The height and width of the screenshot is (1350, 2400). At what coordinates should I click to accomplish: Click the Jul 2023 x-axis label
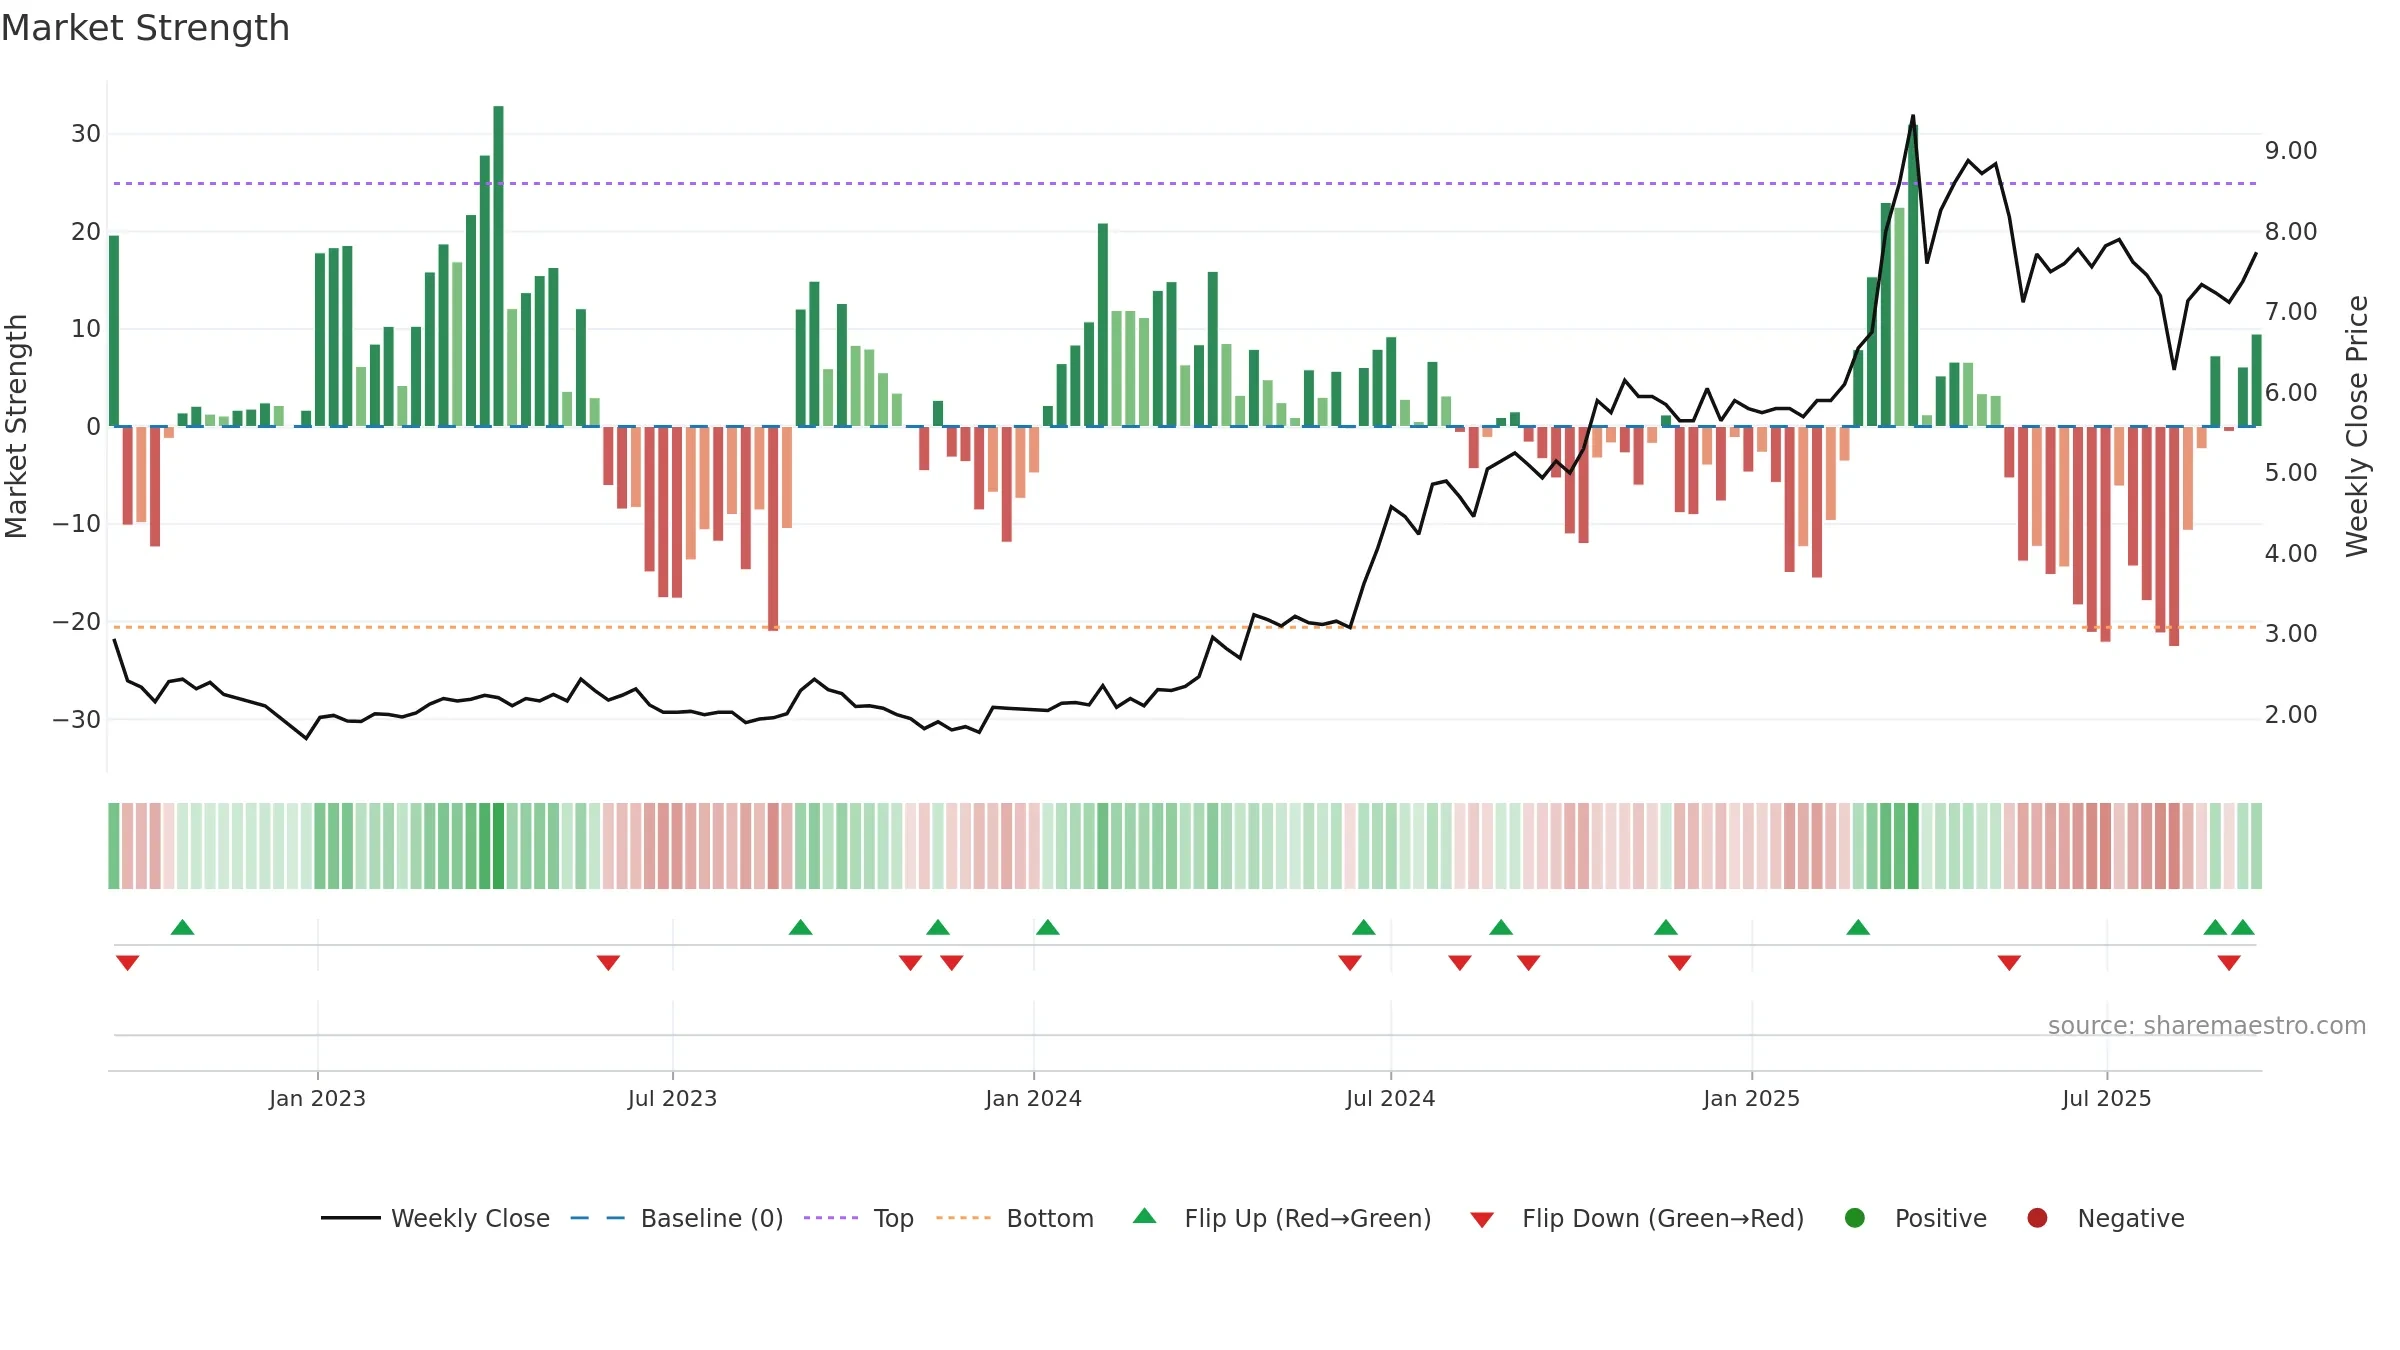tap(672, 1099)
